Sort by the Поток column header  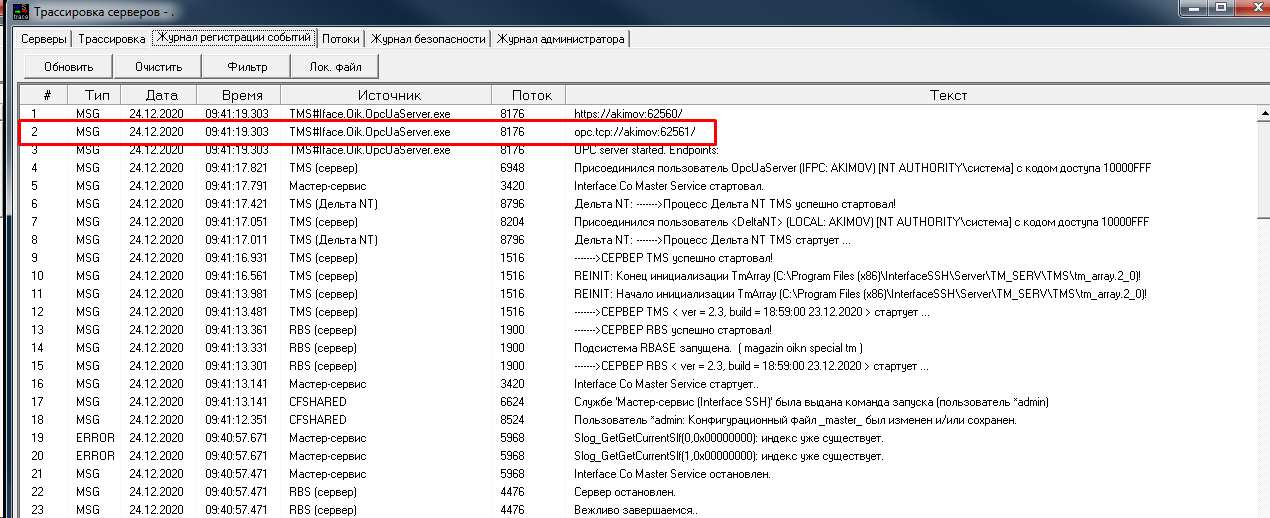point(531,95)
